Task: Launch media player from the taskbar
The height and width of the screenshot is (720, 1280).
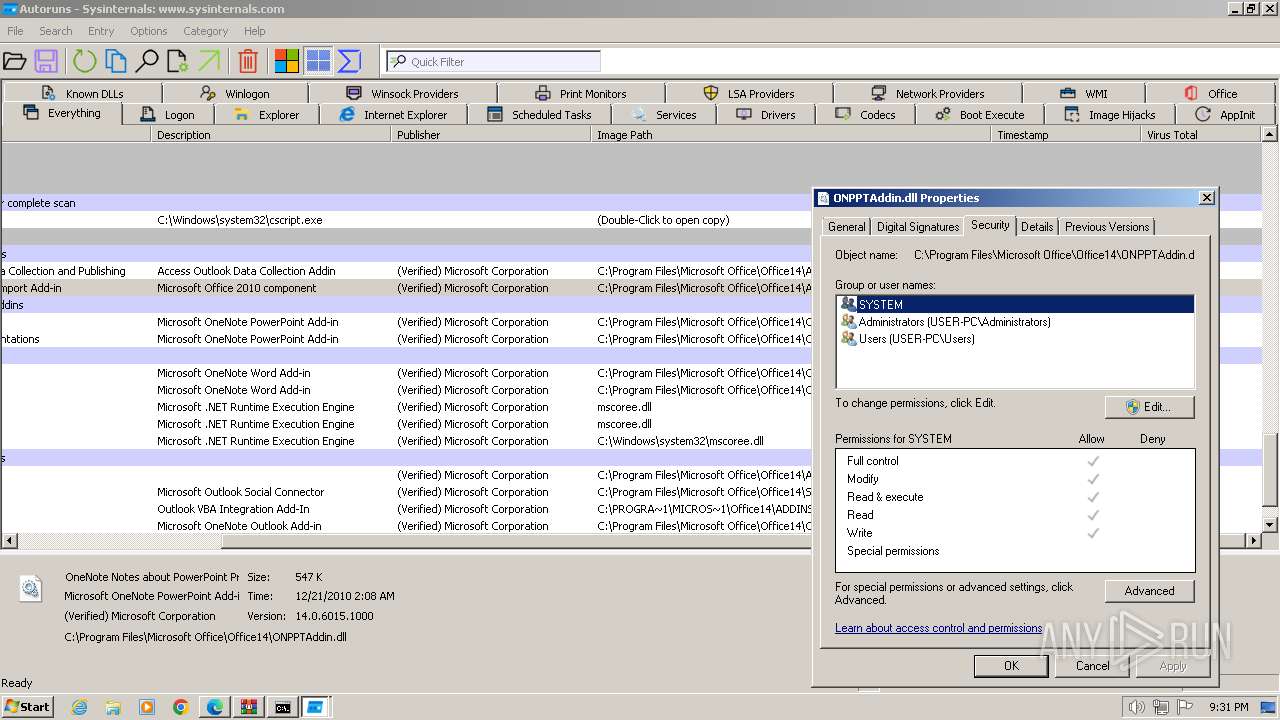Action: 147,707
